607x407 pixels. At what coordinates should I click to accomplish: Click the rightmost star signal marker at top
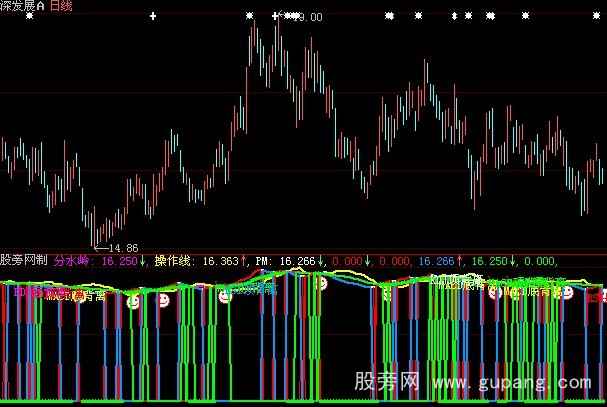pos(596,16)
